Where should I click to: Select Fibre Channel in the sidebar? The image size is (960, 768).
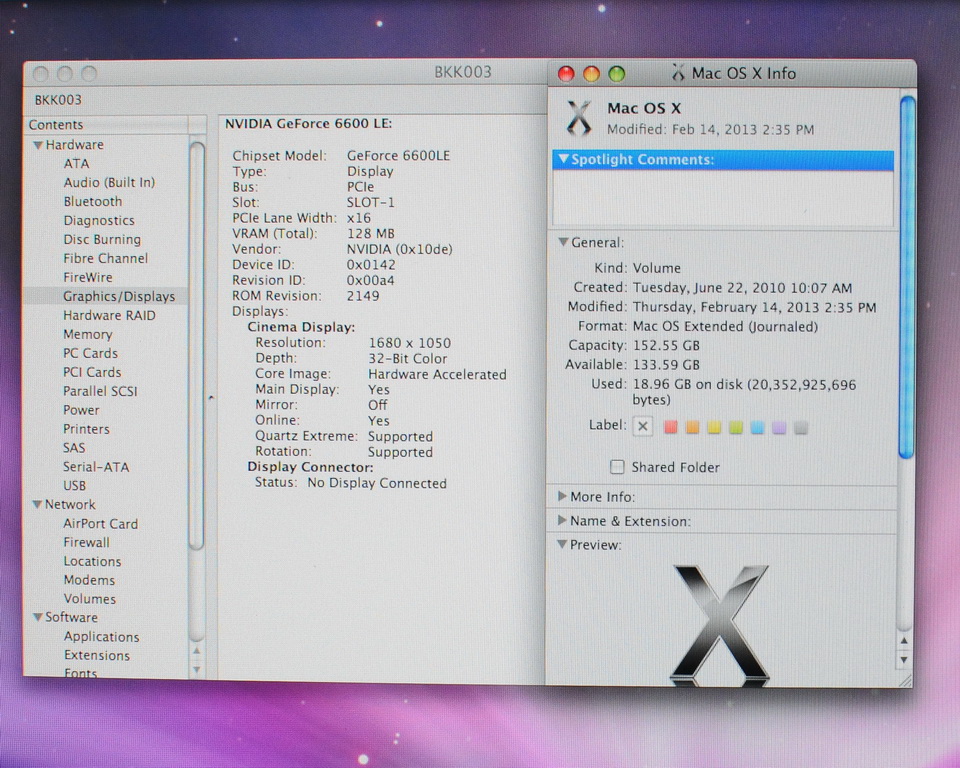click(x=105, y=258)
